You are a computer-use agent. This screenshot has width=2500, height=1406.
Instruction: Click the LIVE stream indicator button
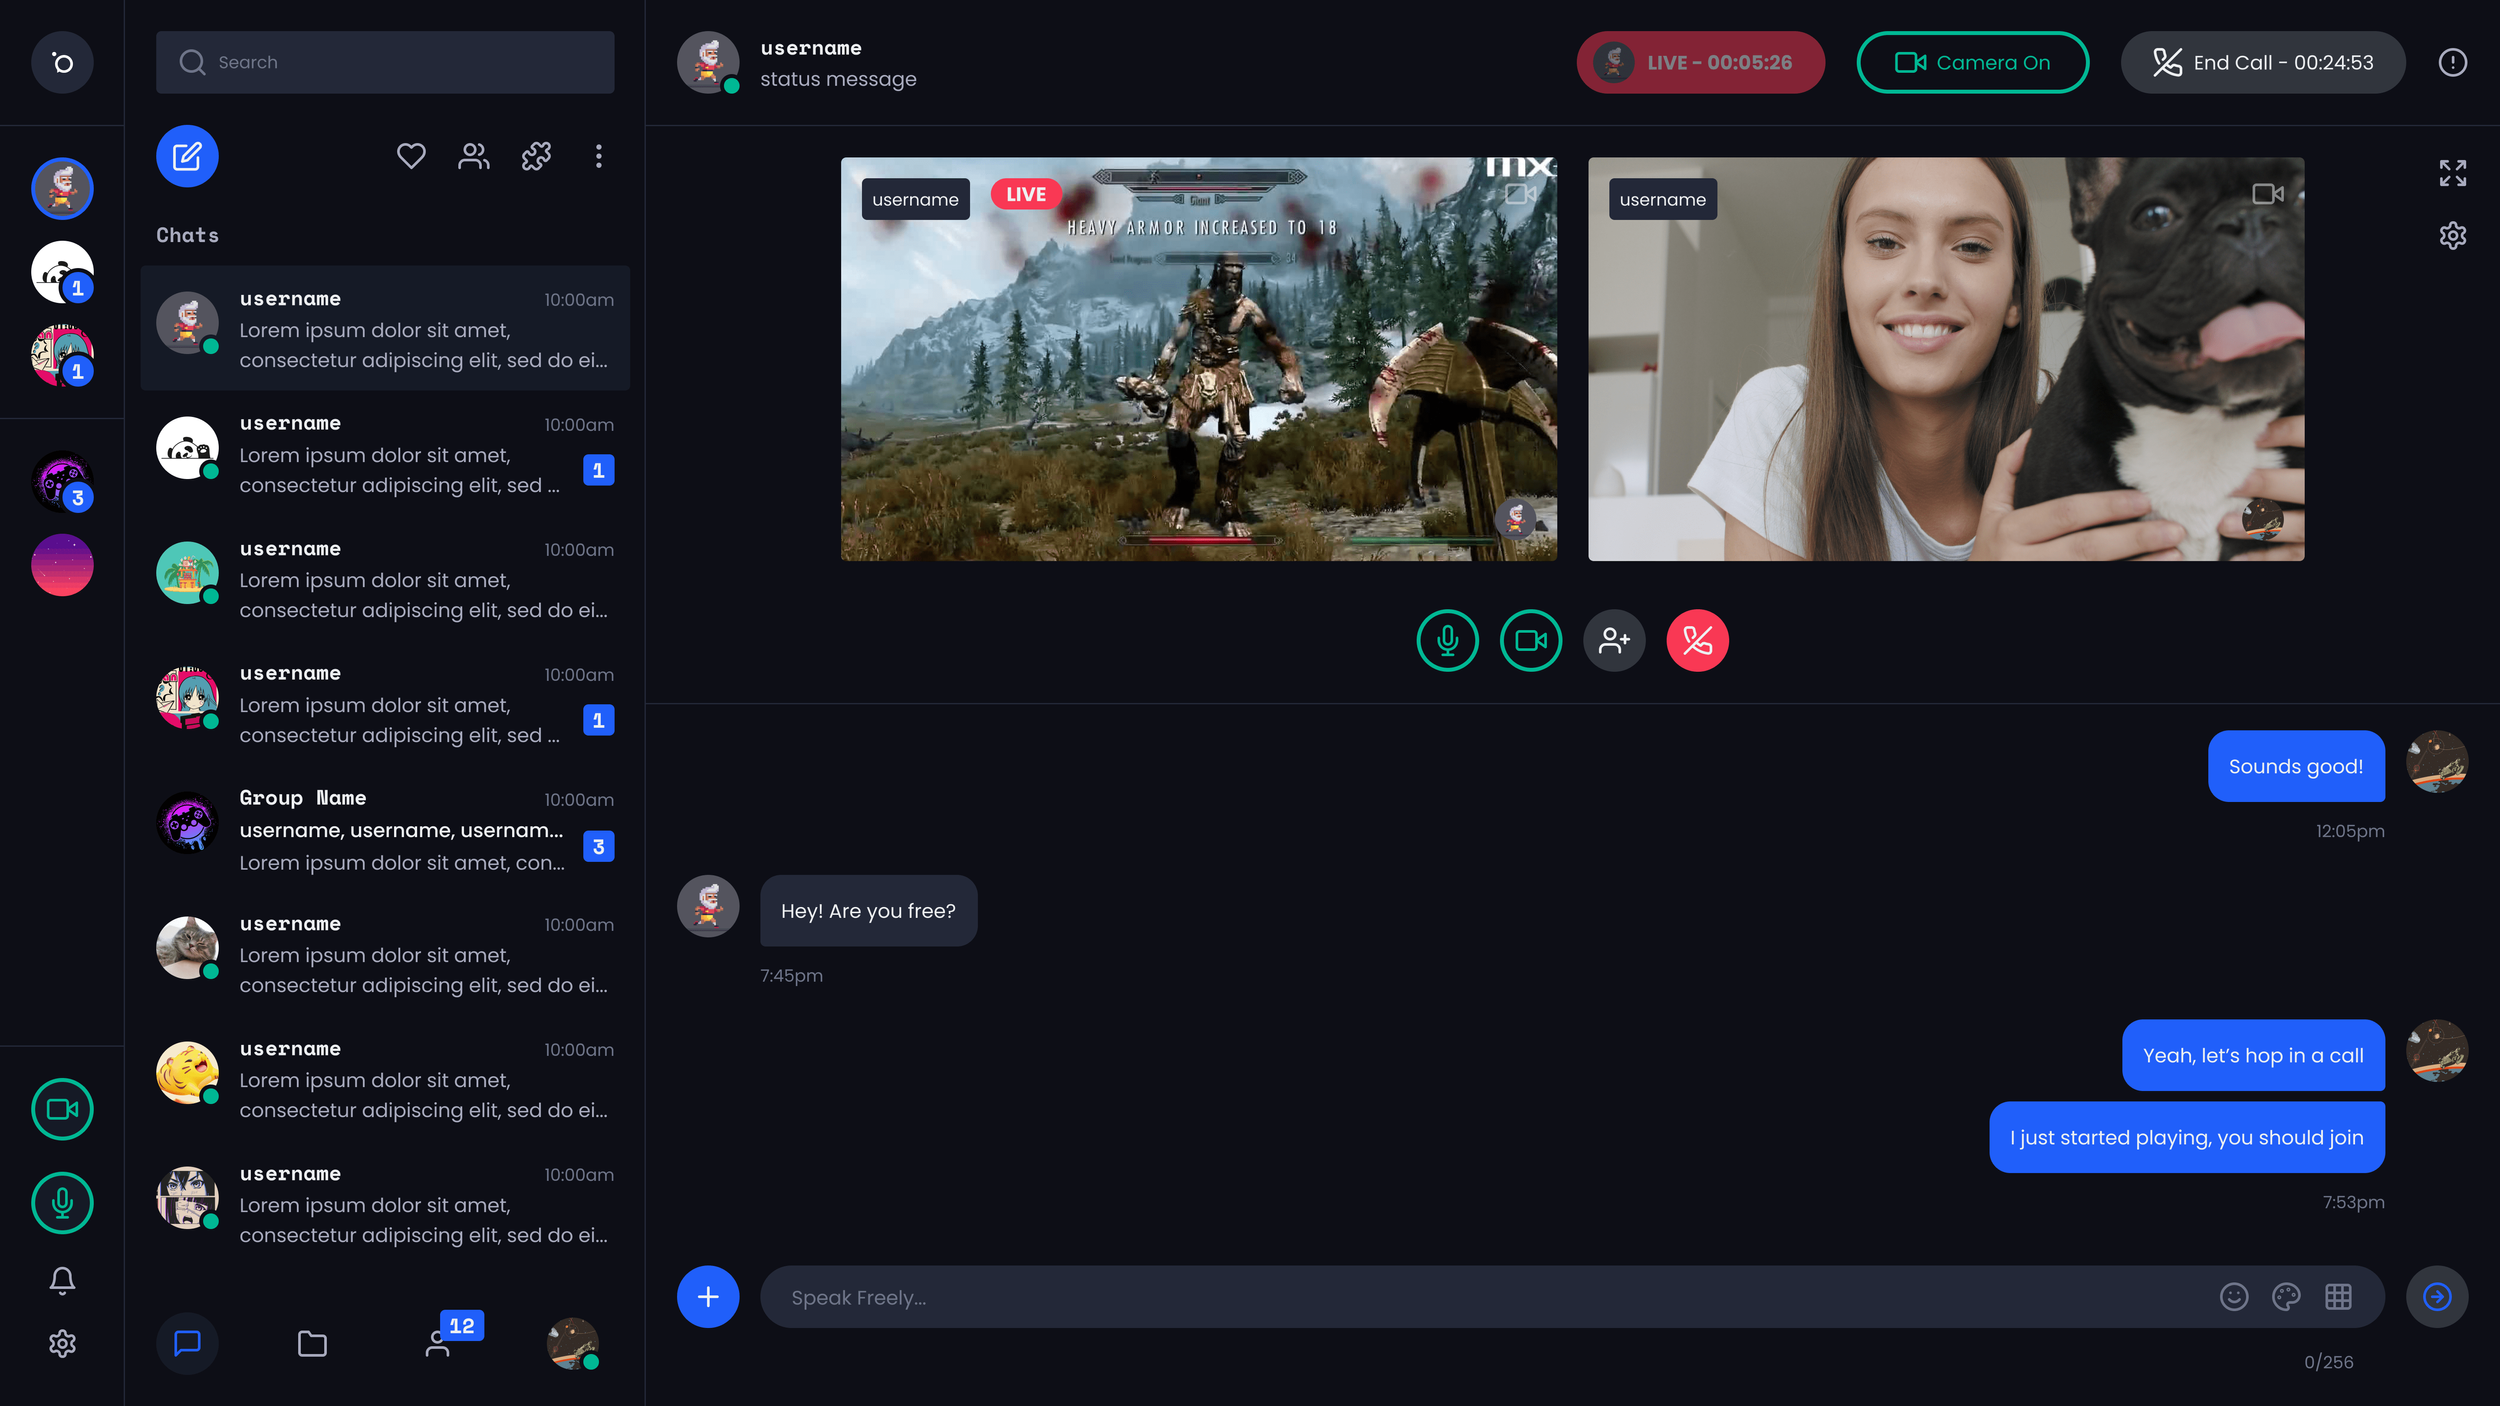[x=1700, y=62]
